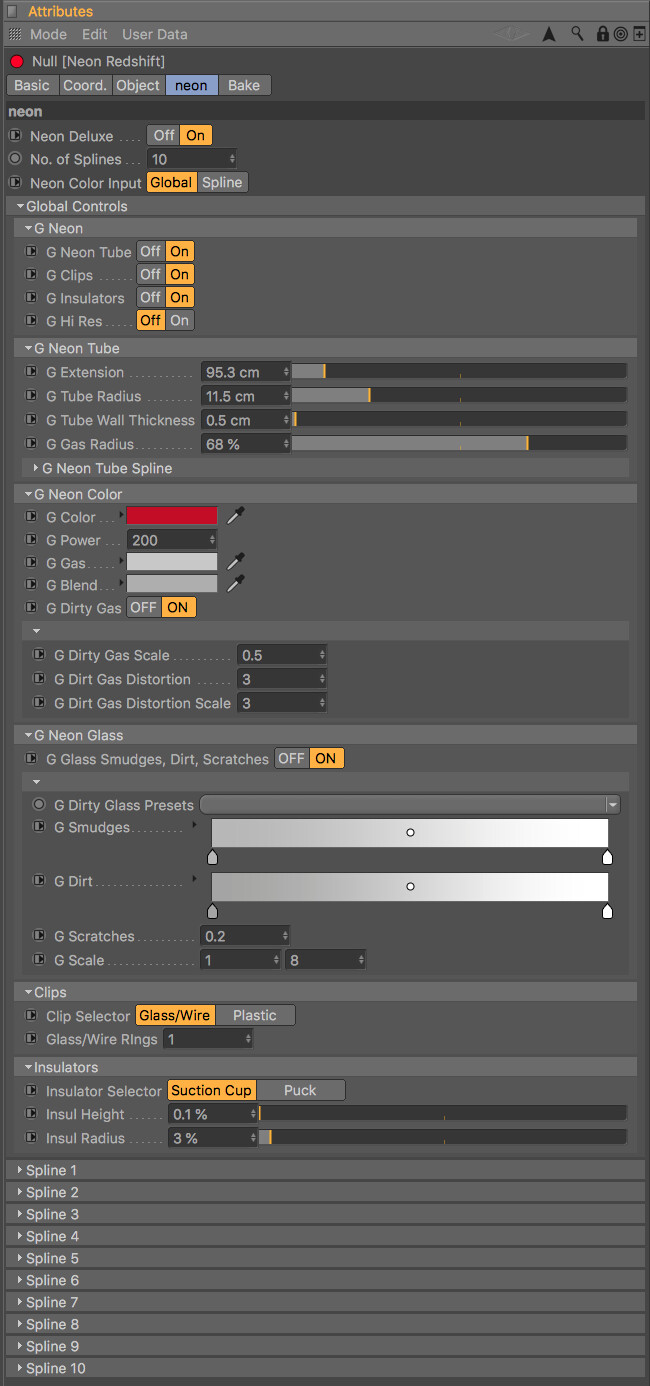The width and height of the screenshot is (650, 1386).
Task: Lock the Attributes manager element
Action: [x=602, y=34]
